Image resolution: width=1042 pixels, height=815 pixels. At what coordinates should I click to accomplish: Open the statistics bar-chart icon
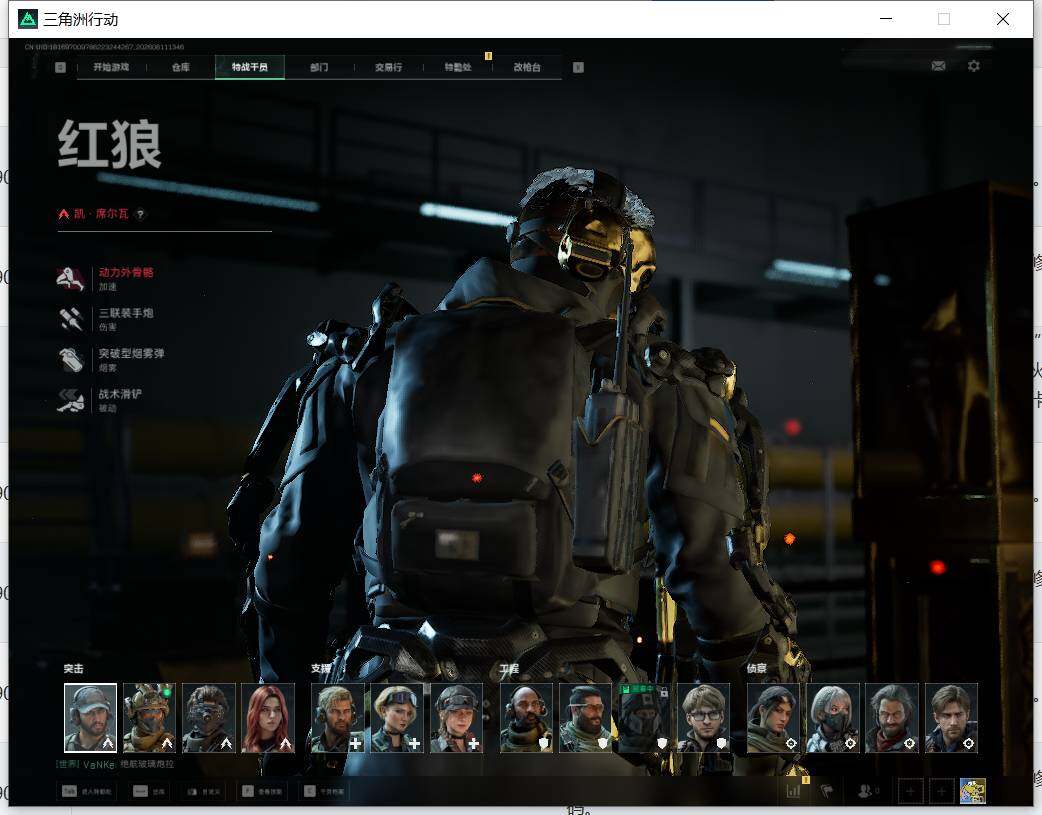click(x=793, y=791)
